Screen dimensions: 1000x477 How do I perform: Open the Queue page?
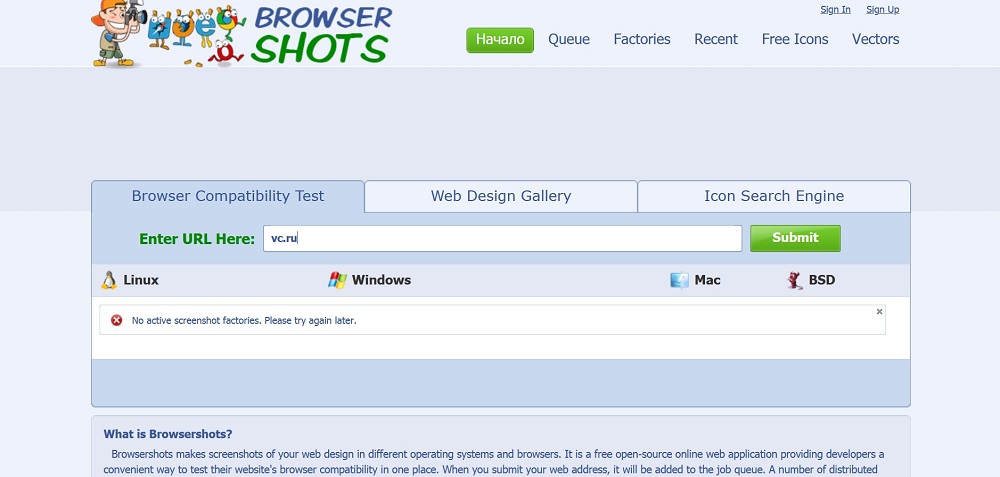click(569, 40)
